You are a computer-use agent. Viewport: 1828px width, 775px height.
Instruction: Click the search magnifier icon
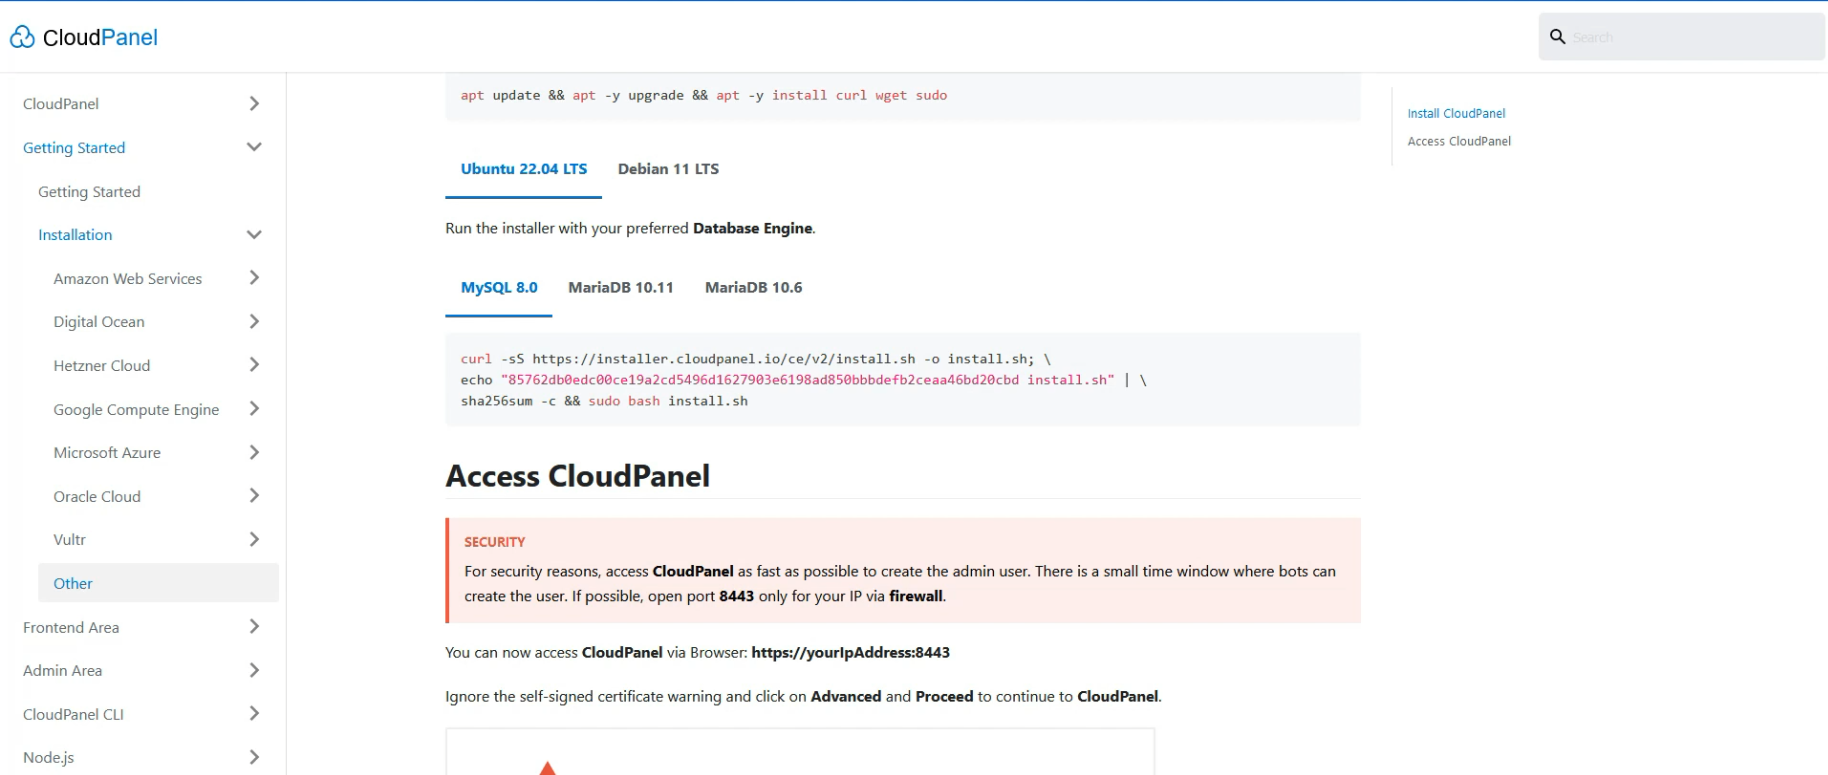click(x=1557, y=37)
